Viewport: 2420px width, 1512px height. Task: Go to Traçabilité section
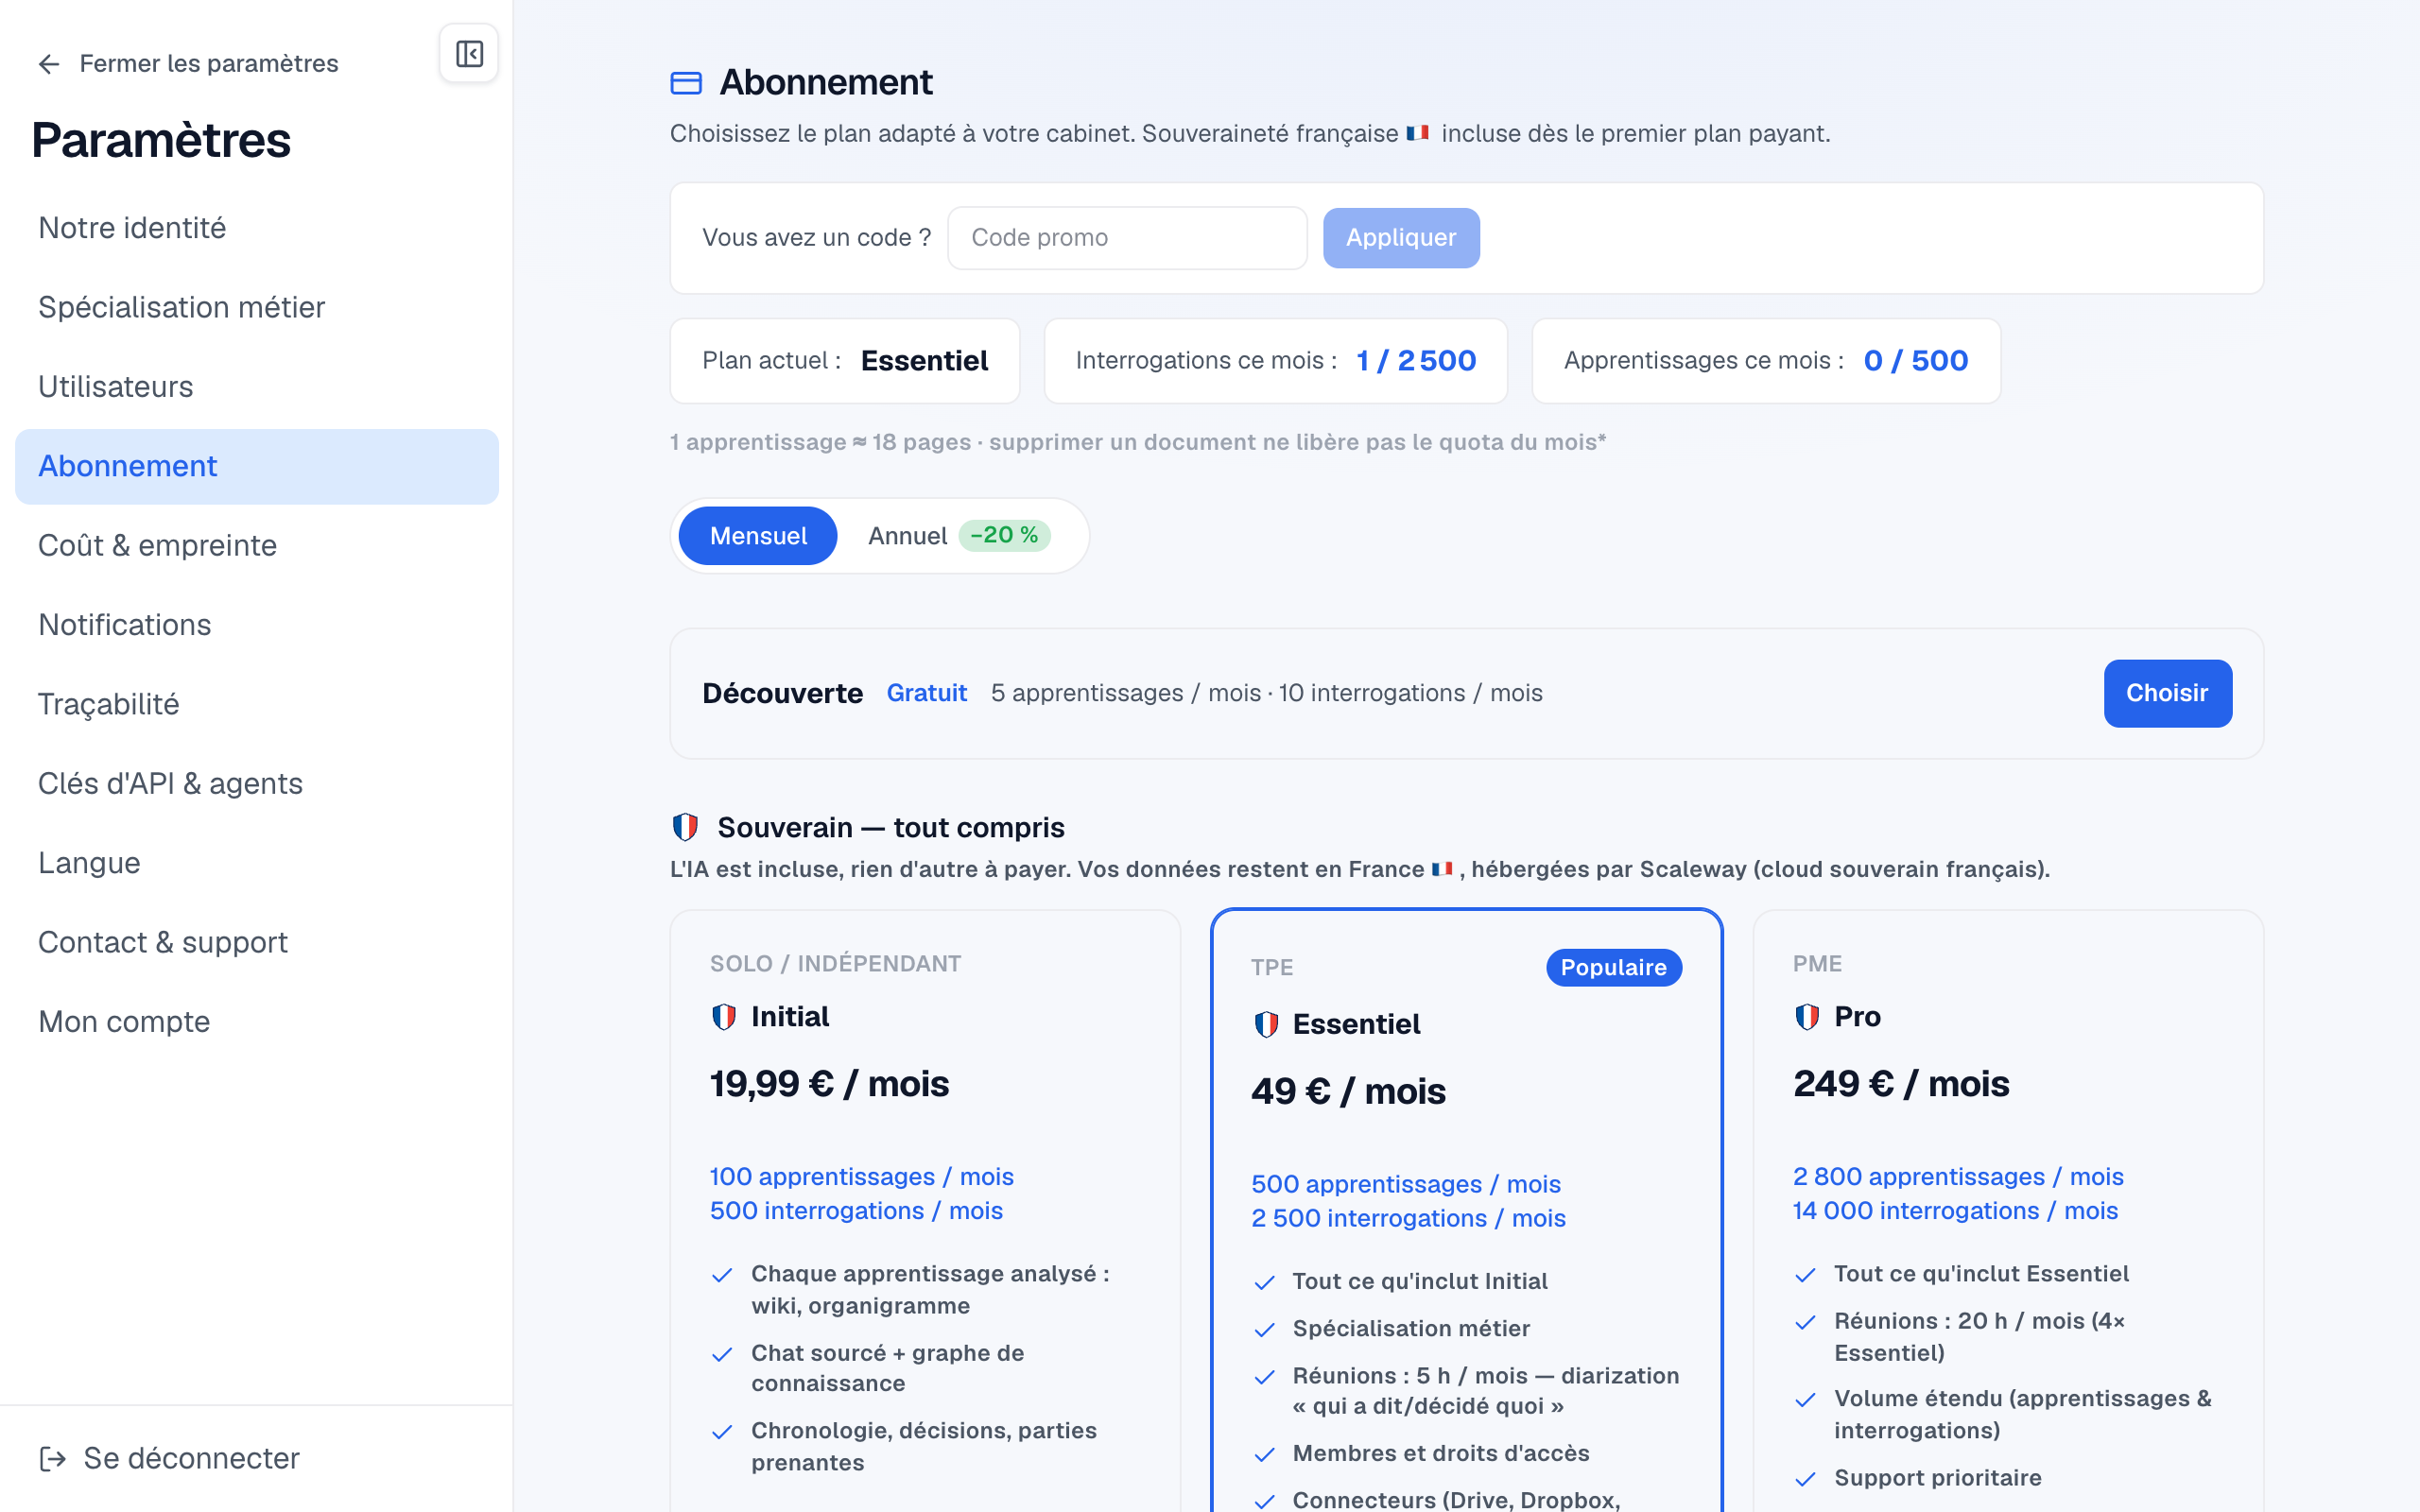pyautogui.click(x=257, y=705)
